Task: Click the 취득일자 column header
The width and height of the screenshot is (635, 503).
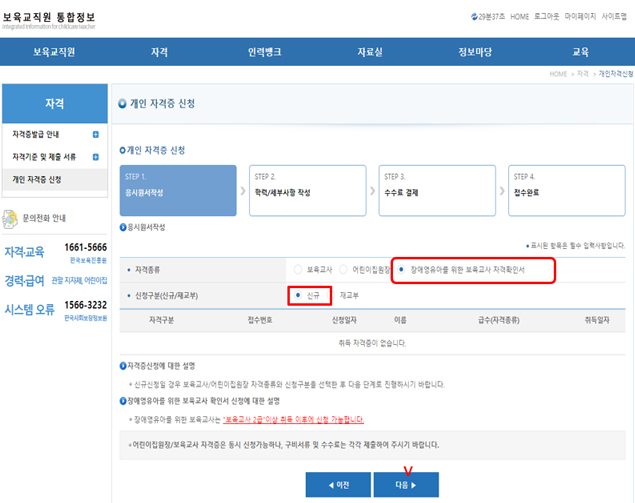Action: pos(597,320)
